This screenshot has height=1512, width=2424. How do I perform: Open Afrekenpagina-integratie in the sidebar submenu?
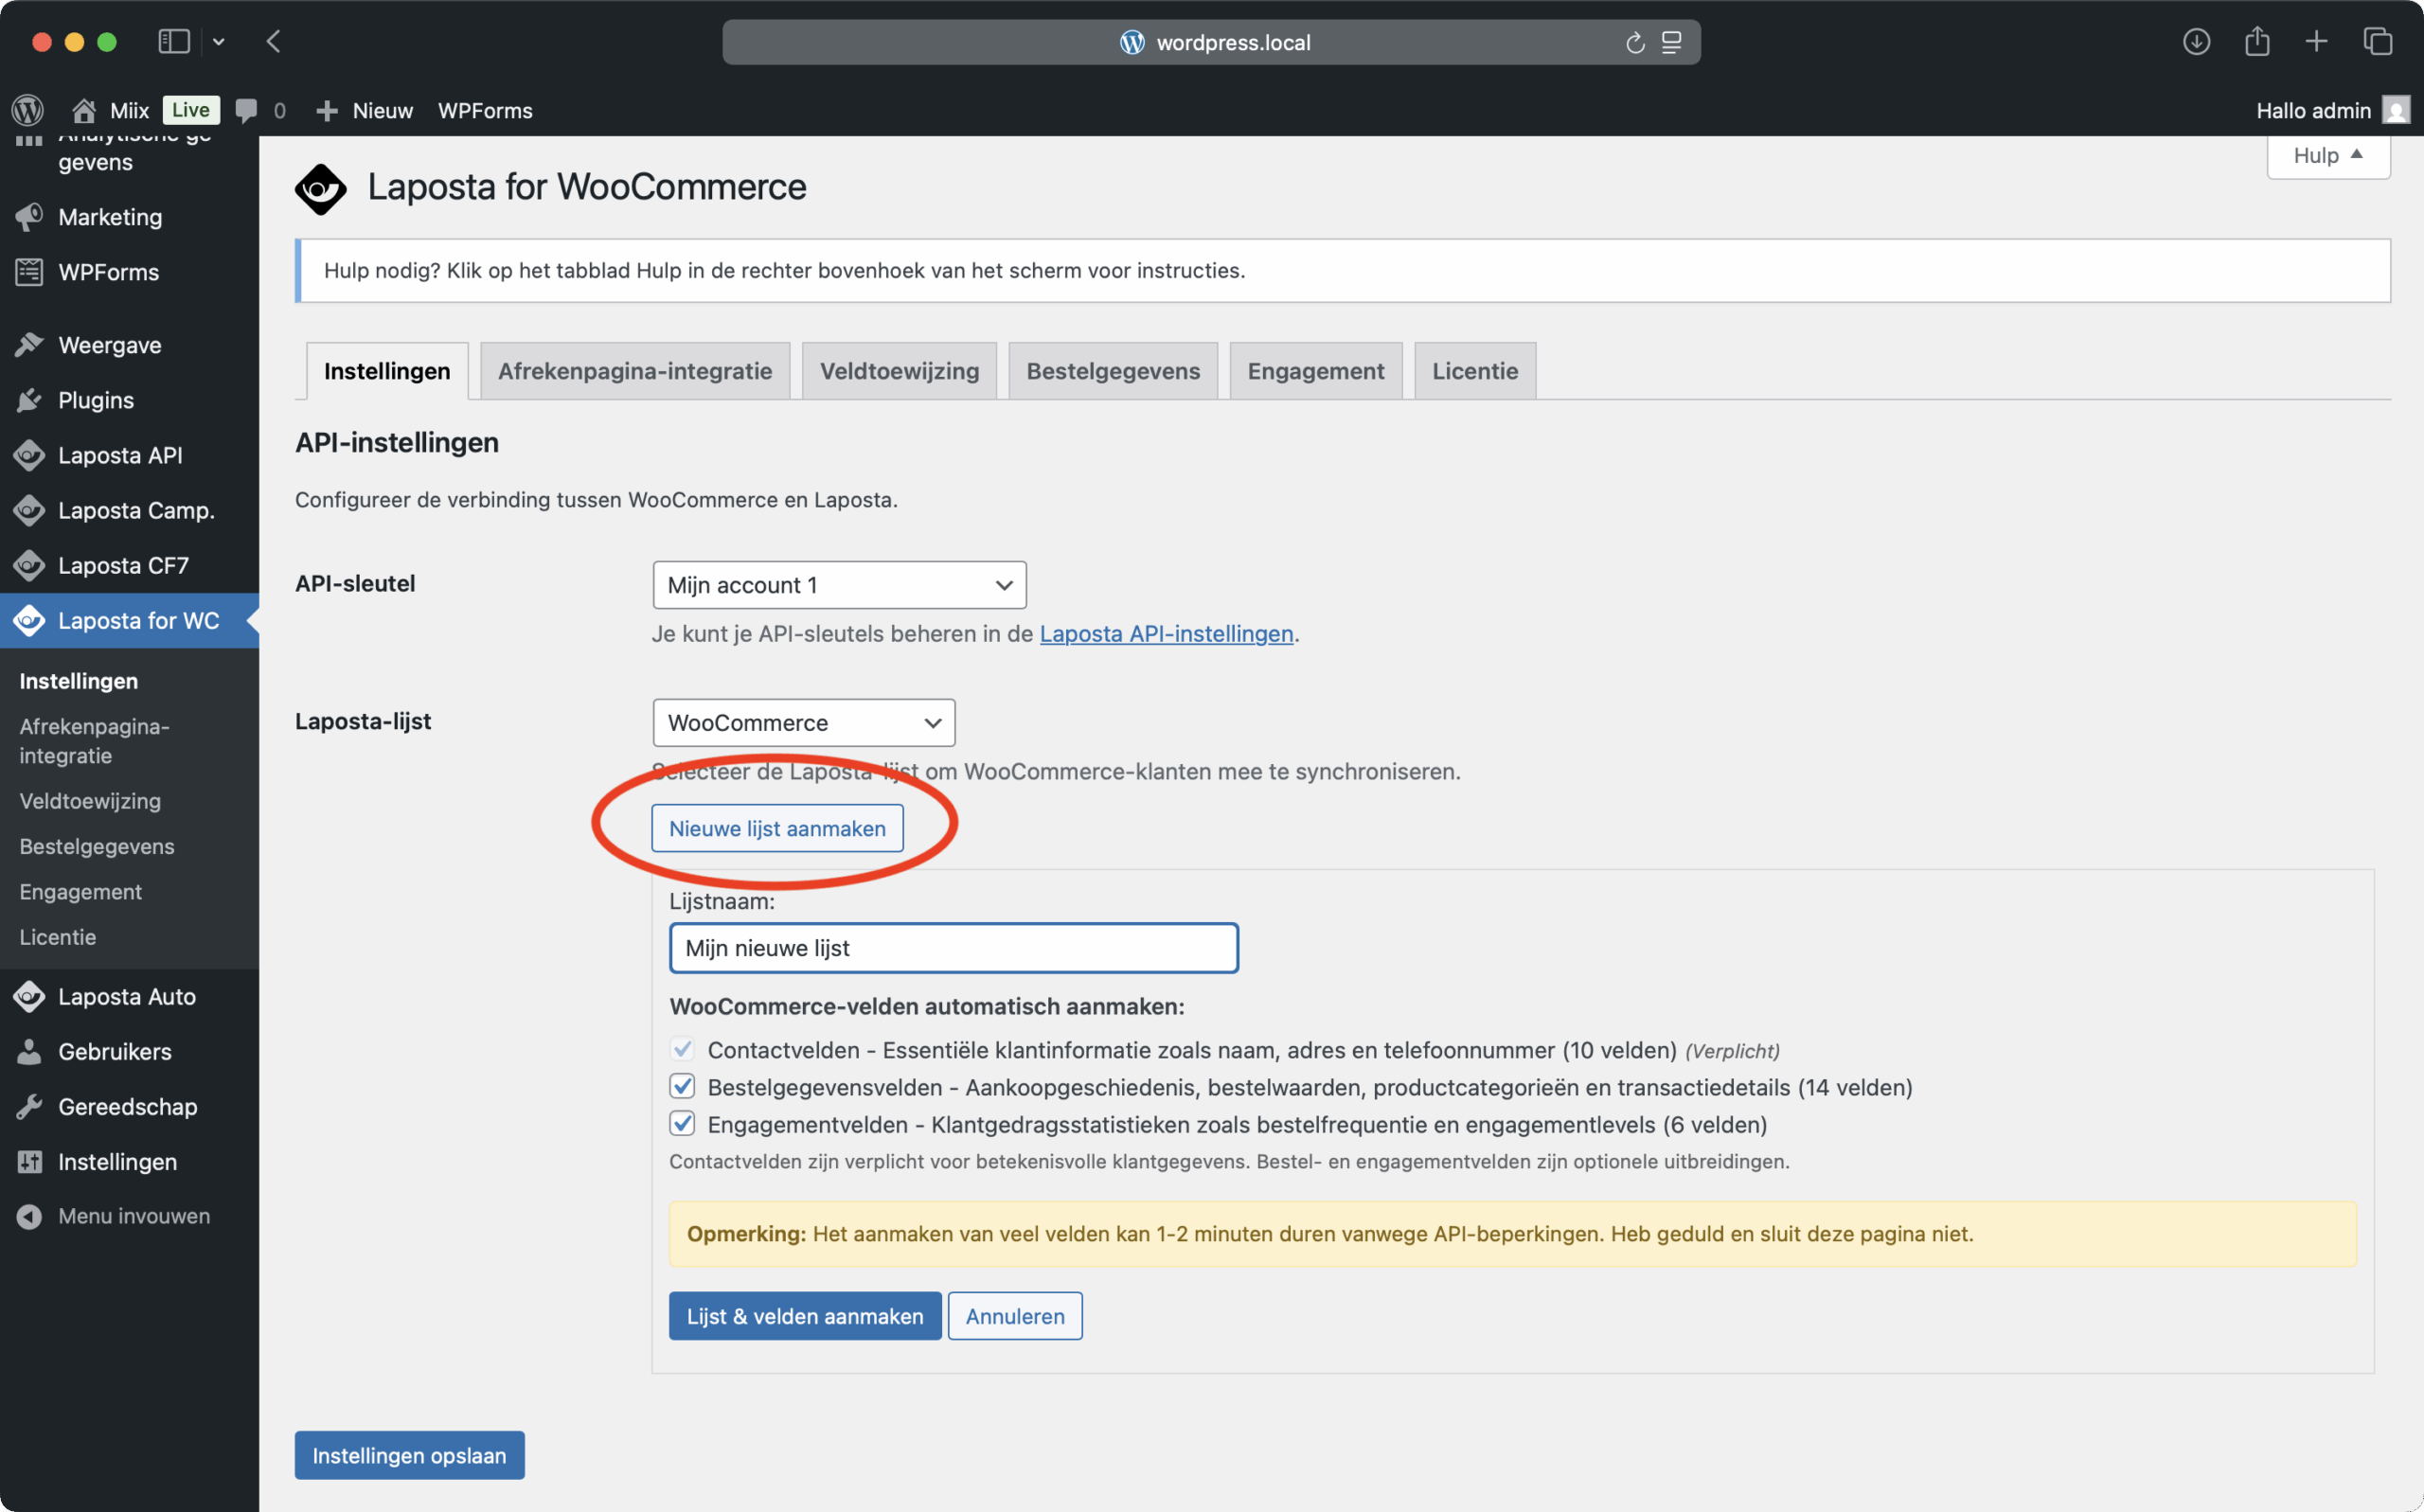pos(94,741)
